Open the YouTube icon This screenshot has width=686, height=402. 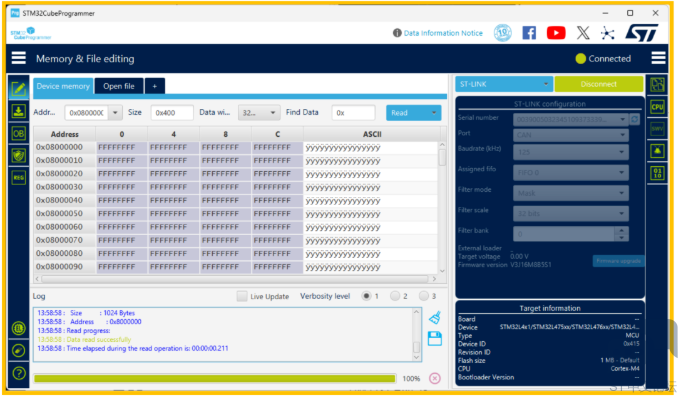click(x=556, y=33)
